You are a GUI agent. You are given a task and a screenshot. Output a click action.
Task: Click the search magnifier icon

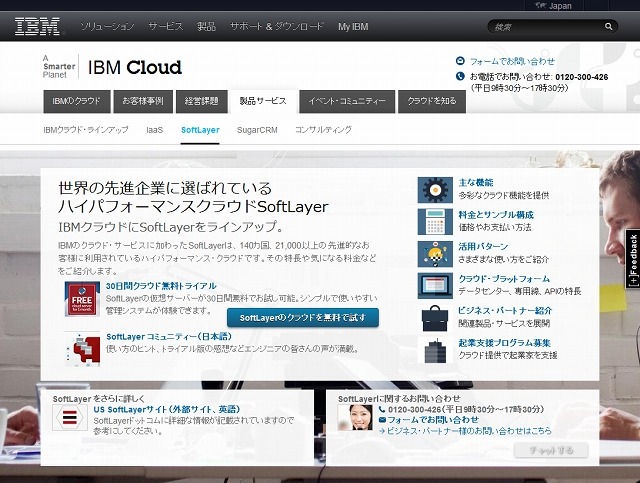[x=608, y=27]
